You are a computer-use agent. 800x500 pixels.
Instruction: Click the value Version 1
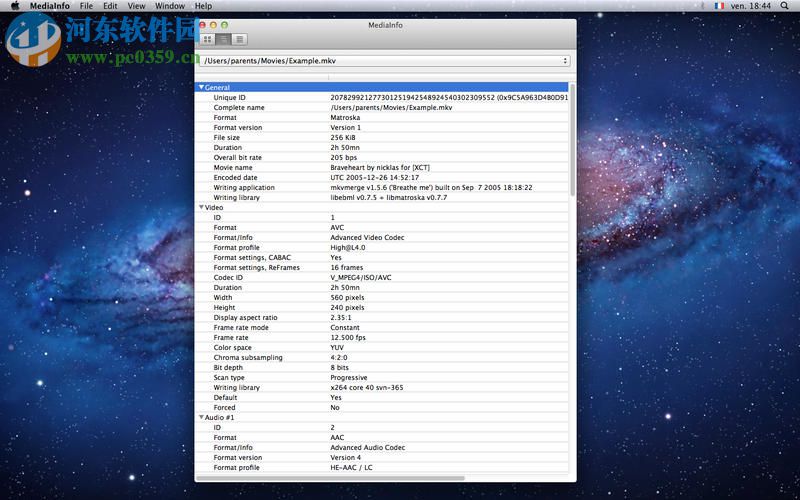tap(345, 128)
